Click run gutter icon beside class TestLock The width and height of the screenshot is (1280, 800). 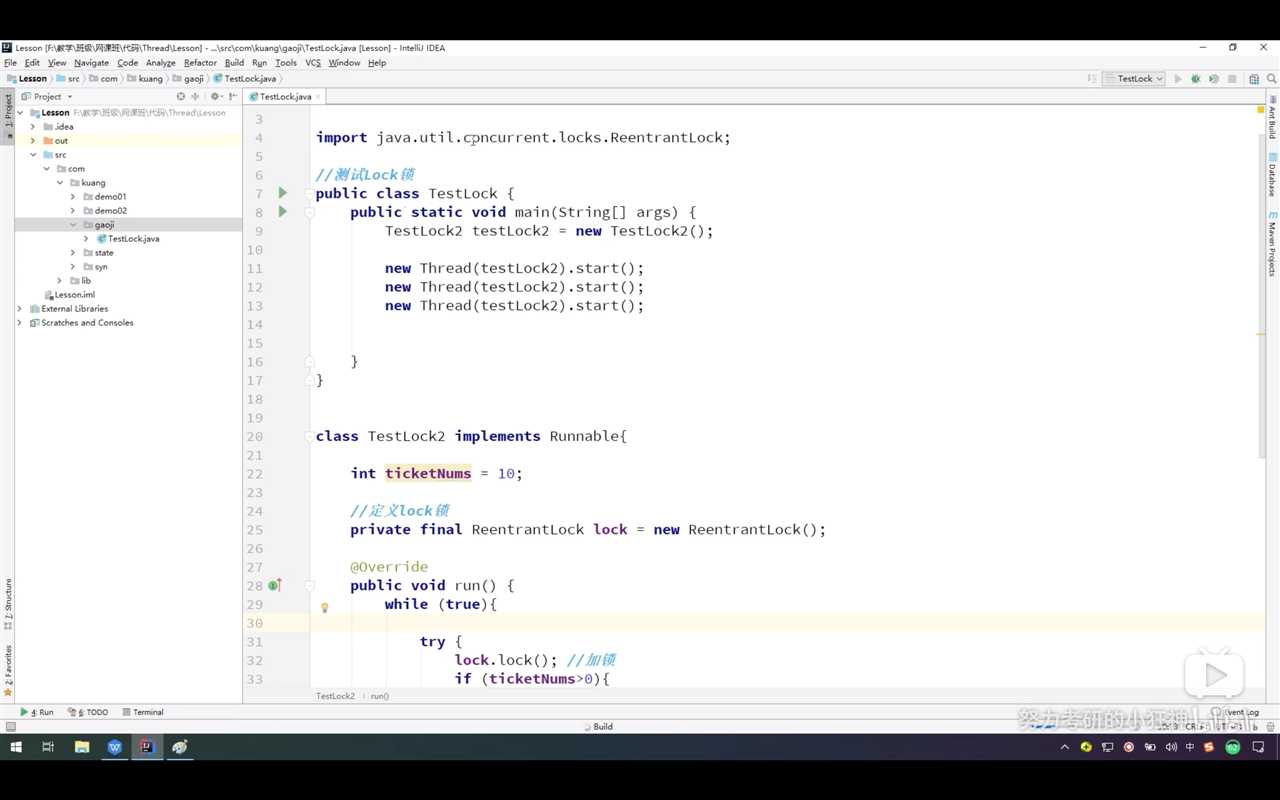[283, 193]
